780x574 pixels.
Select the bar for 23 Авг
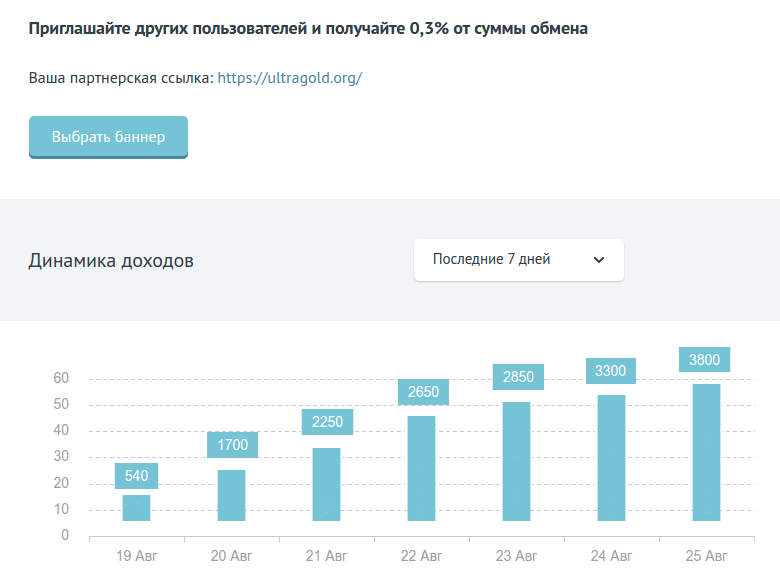[516, 462]
